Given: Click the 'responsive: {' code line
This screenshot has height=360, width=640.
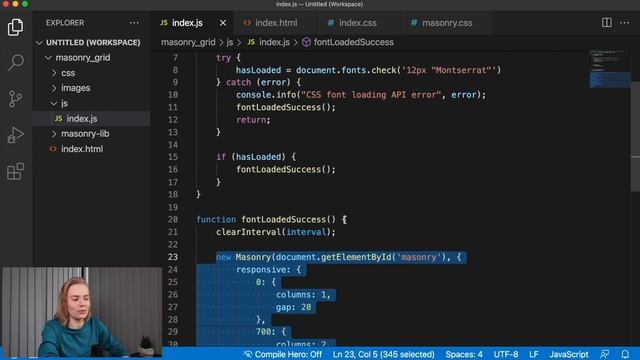Looking at the screenshot, I should (268, 269).
